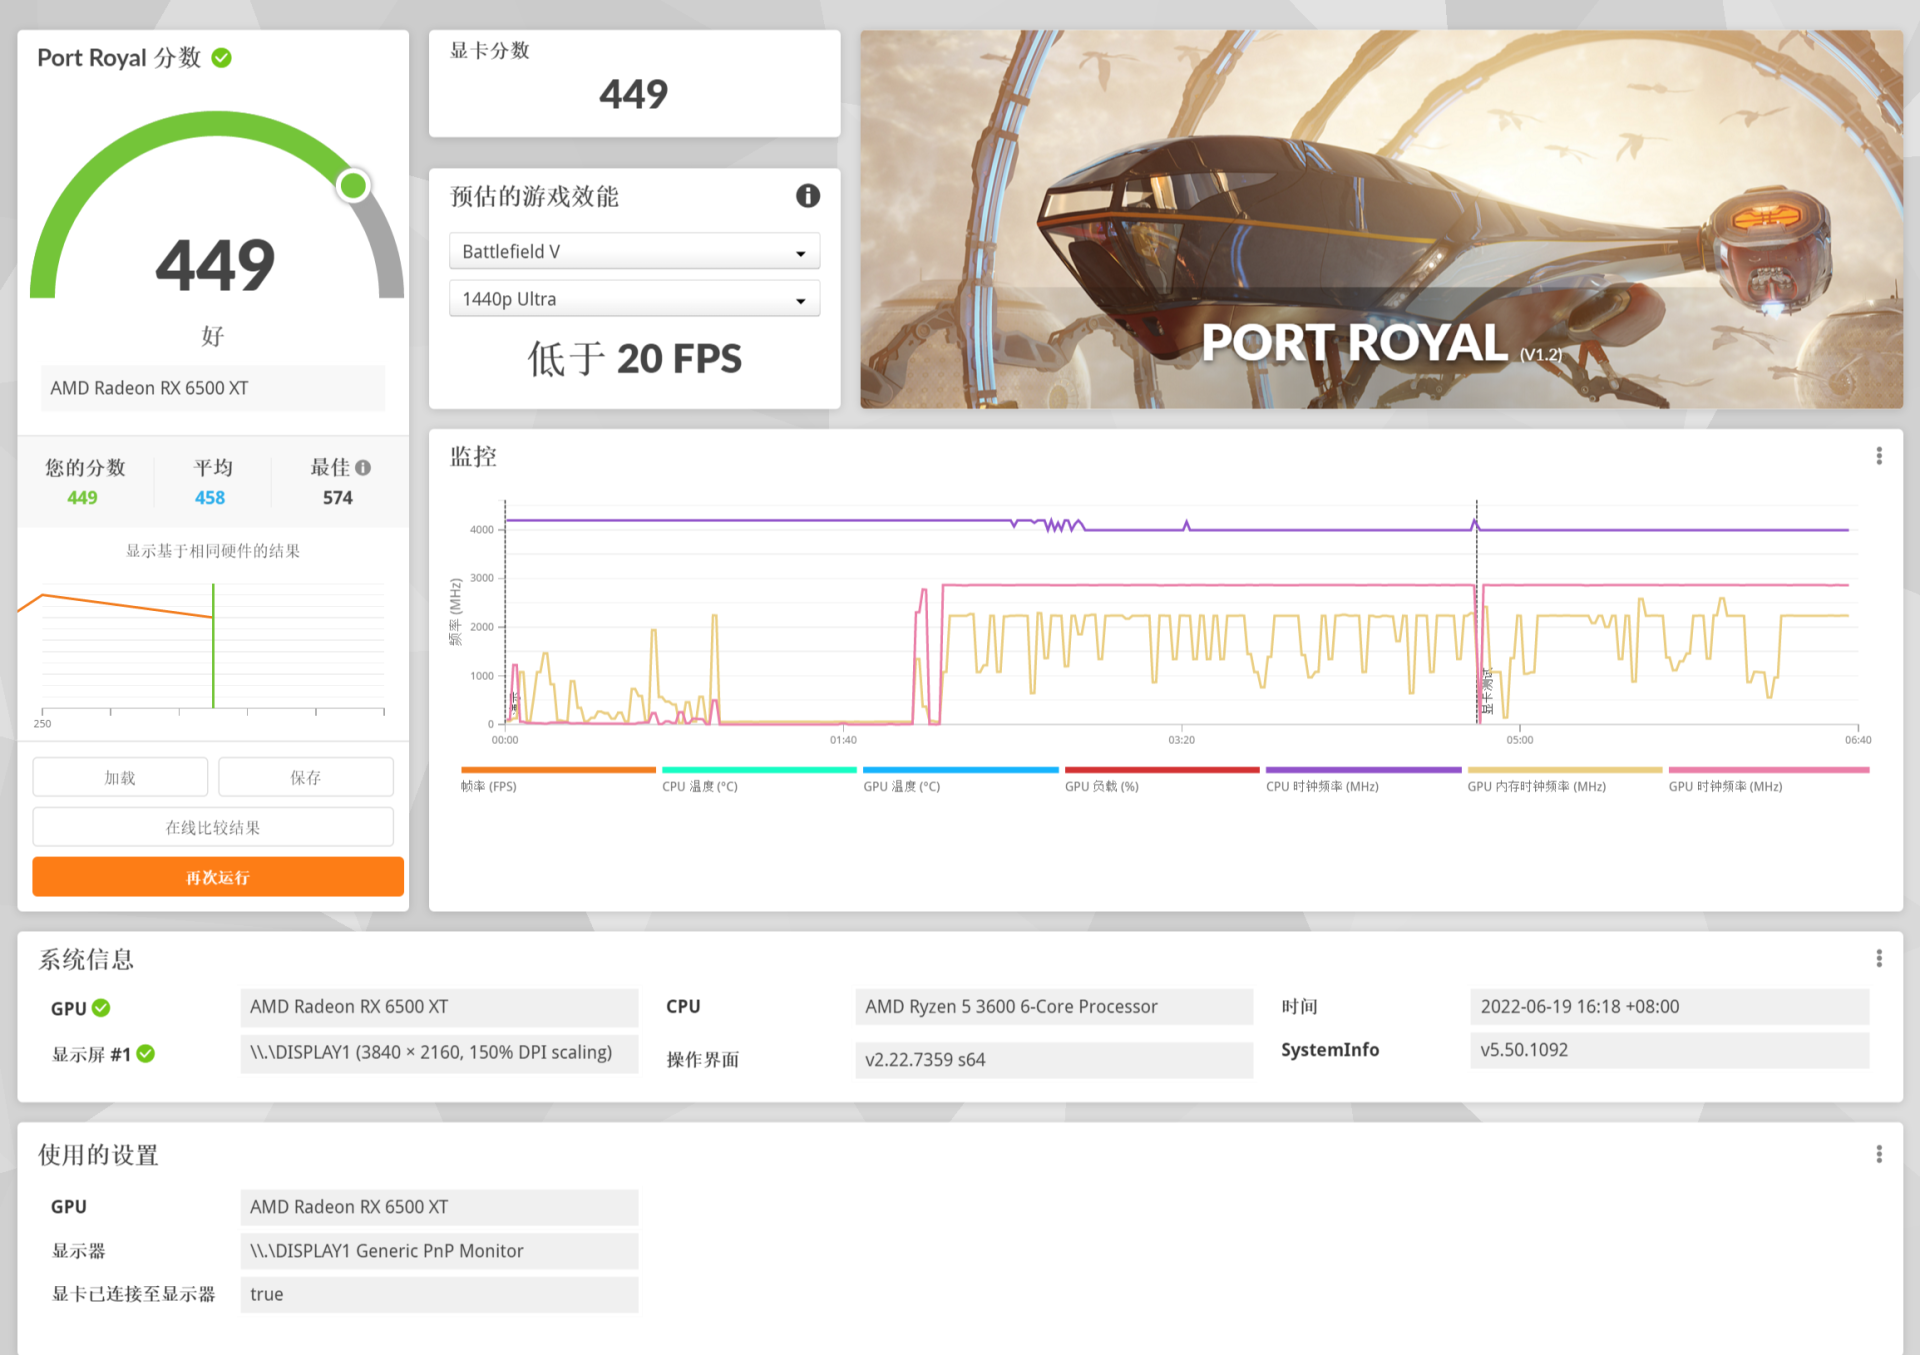Toggle the GPU 负载 (%) legend swatch

(1162, 770)
